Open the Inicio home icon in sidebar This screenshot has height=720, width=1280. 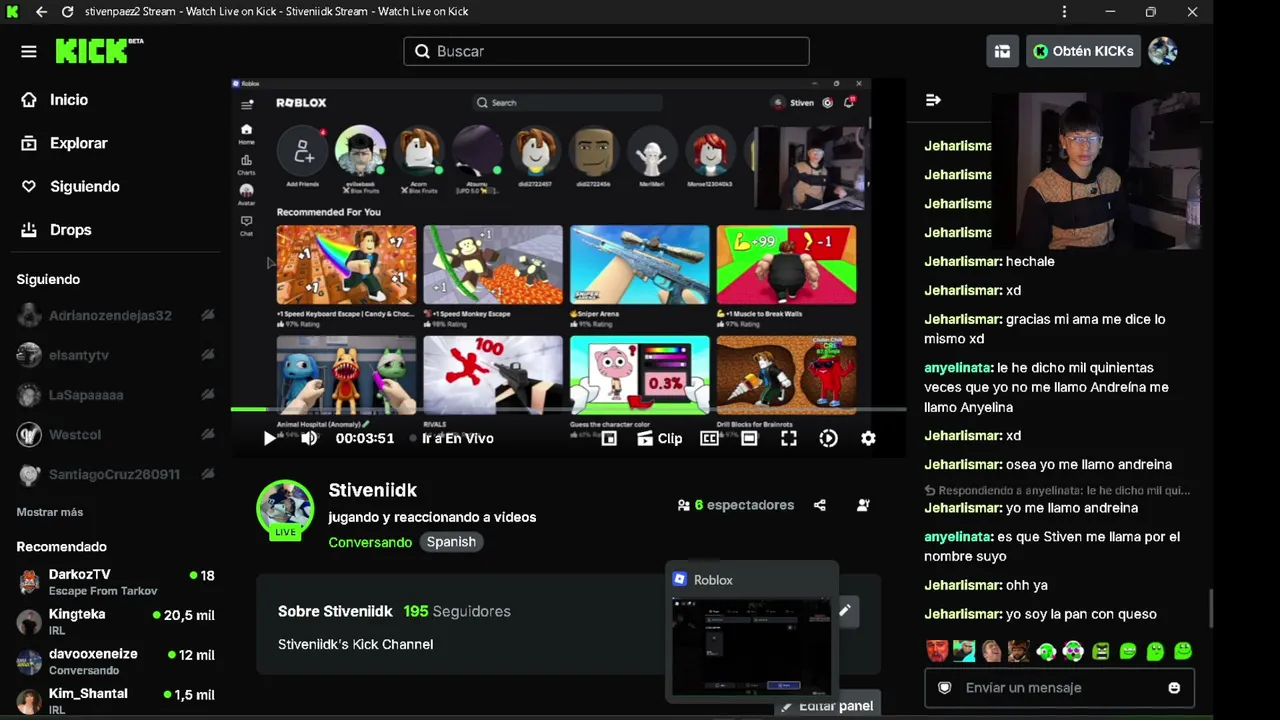[29, 100]
